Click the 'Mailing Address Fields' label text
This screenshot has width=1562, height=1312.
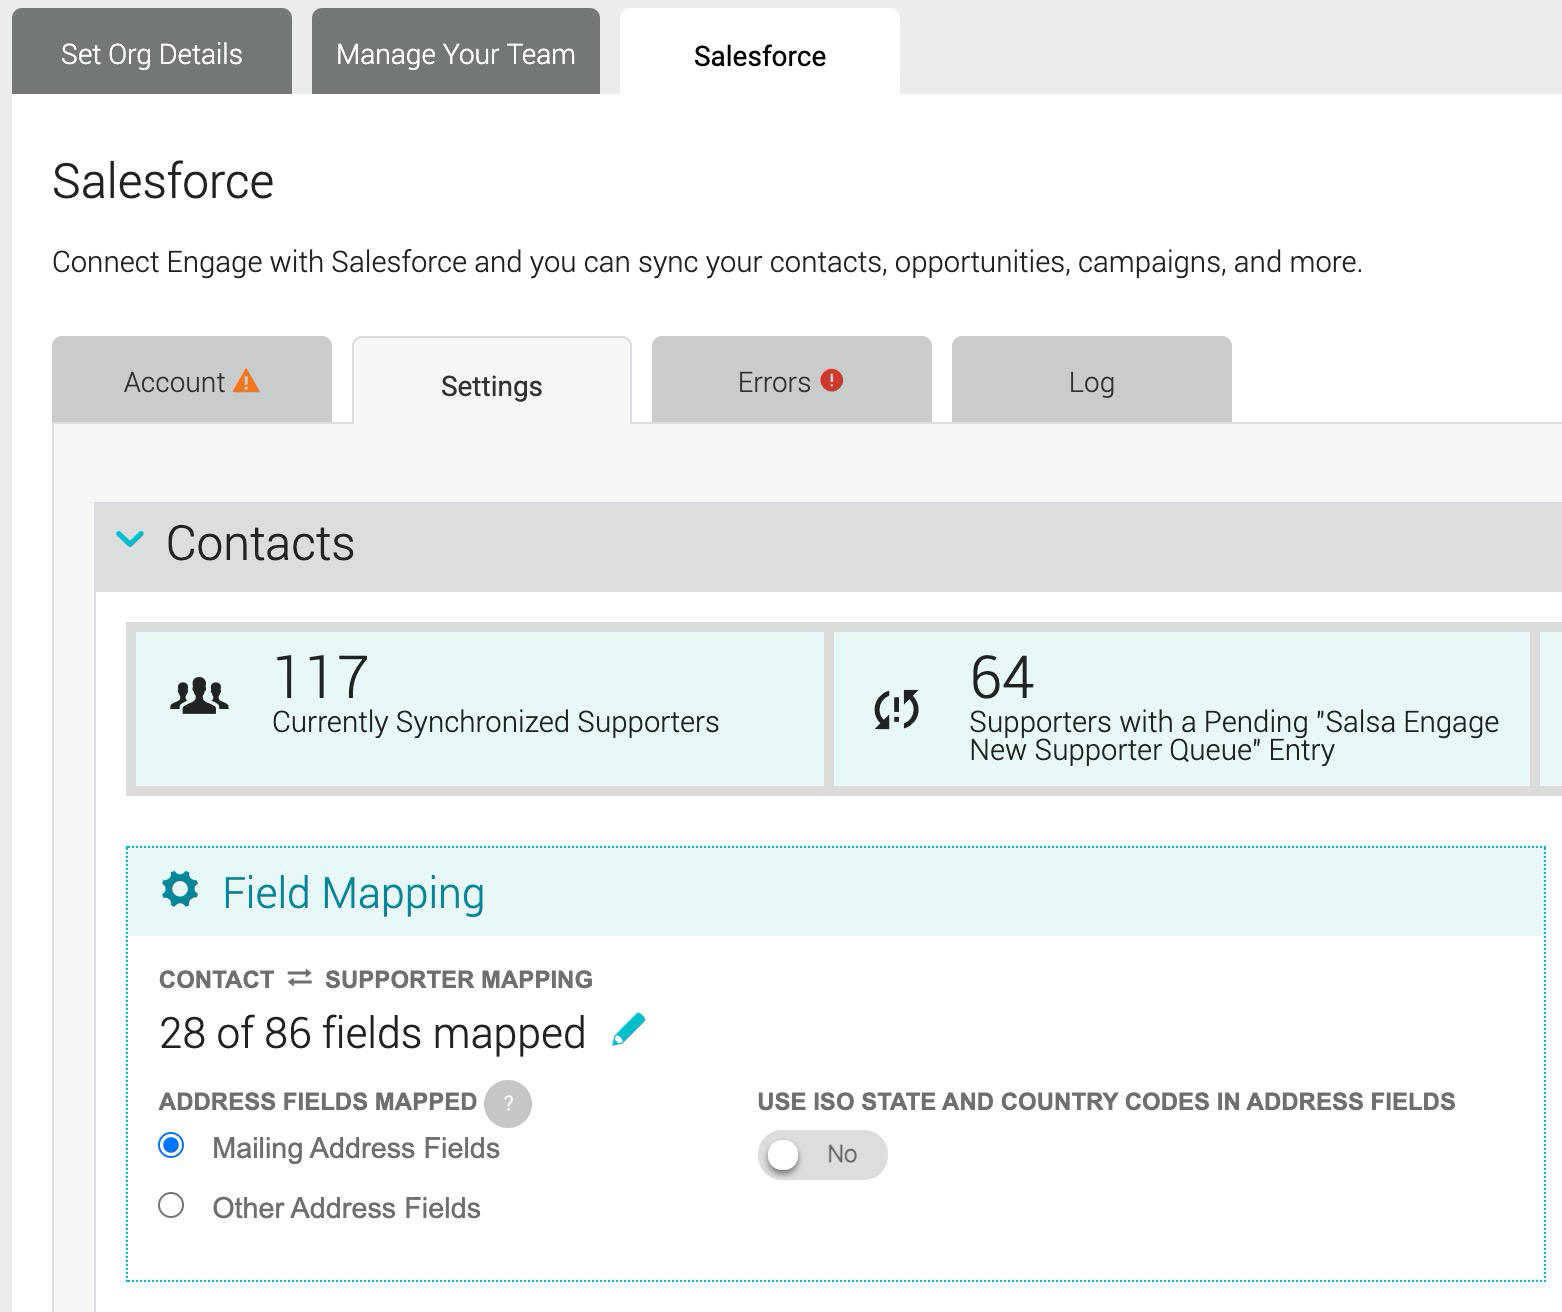[x=356, y=1148]
